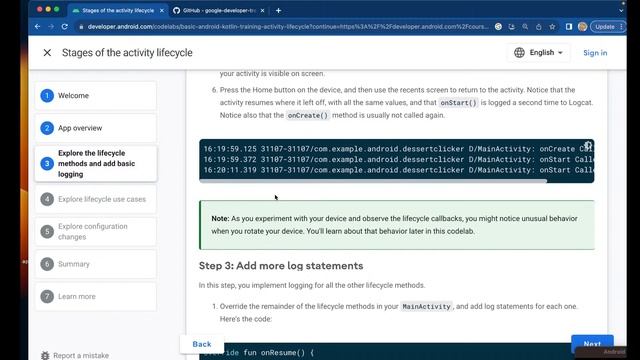Screen dimensions: 640x360
Task: Click the Stages of the activity lifecycle title
Action: (x=127, y=53)
